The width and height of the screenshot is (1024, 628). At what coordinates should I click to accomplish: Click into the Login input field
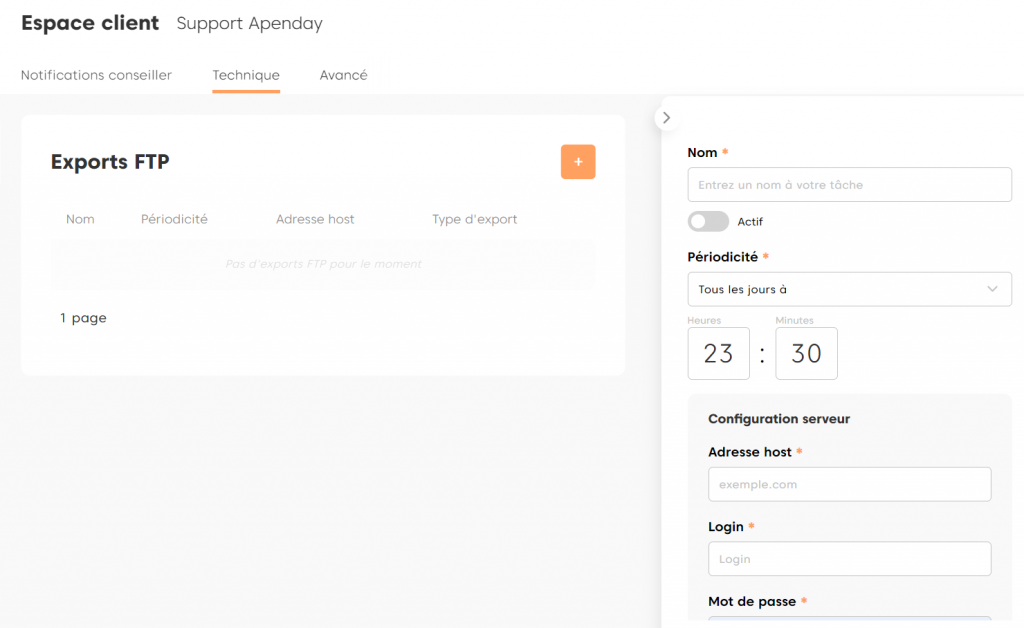point(849,559)
